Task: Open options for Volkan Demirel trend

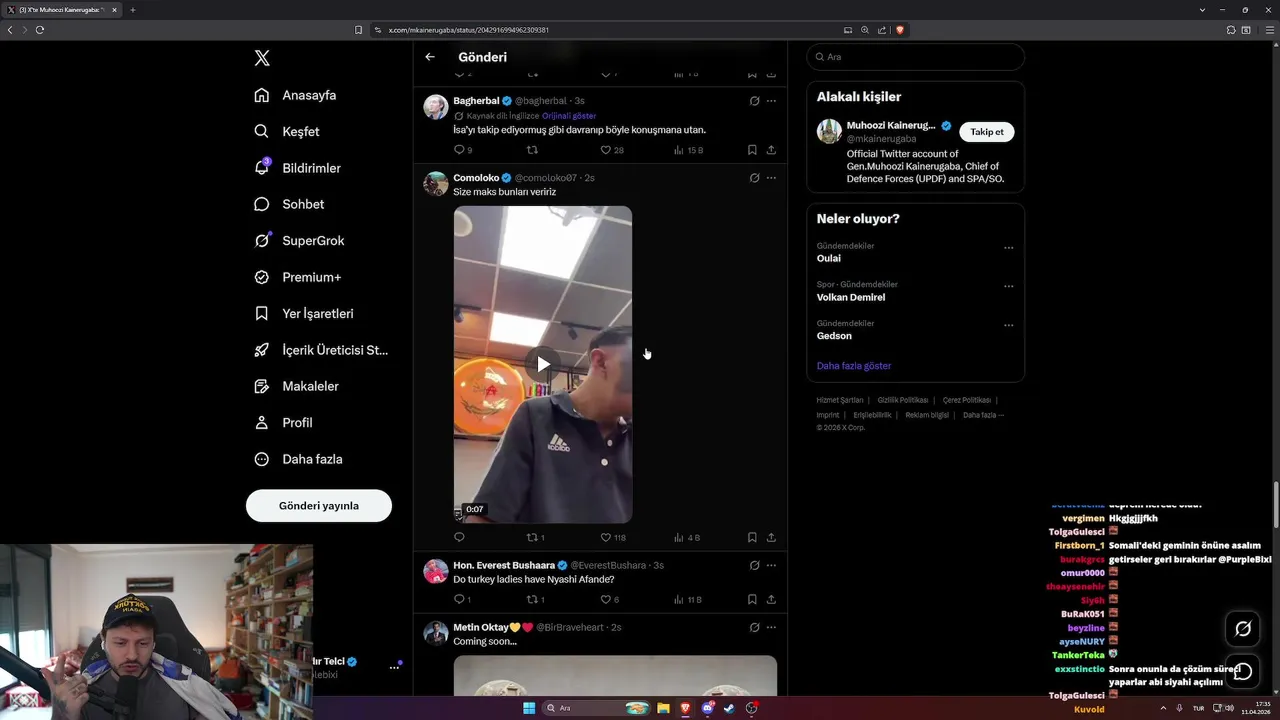Action: (x=1008, y=286)
